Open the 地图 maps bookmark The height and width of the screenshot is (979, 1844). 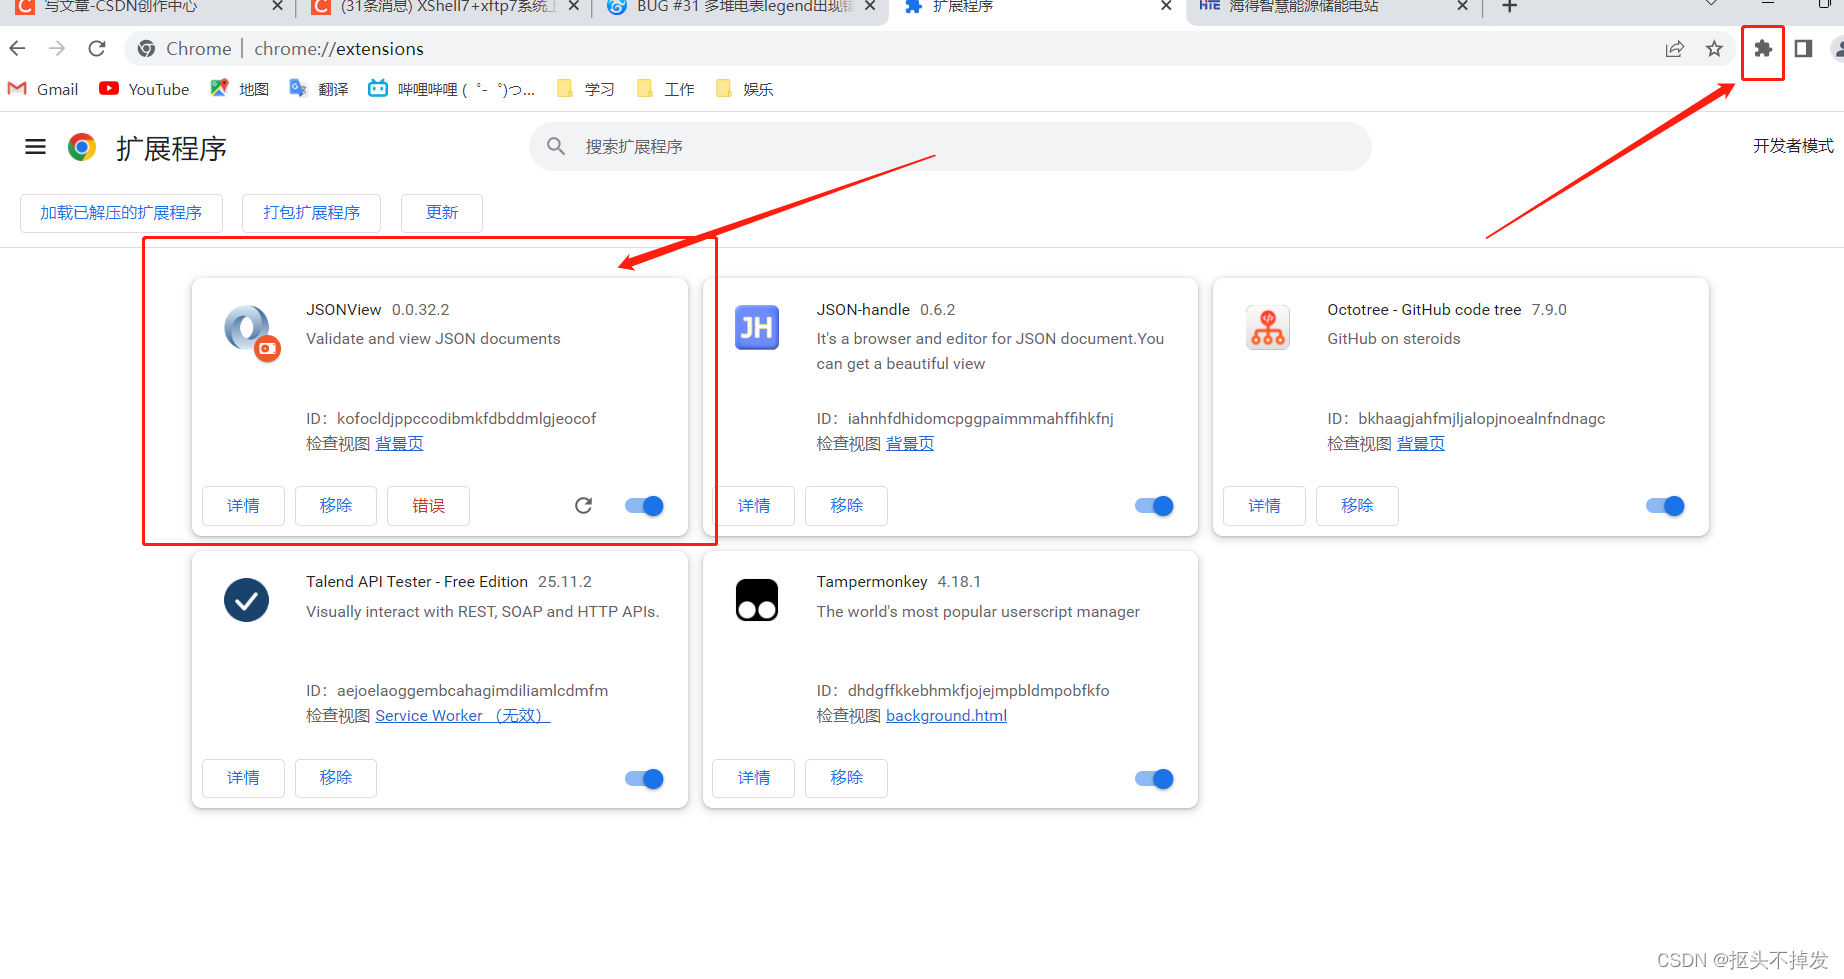coord(239,89)
